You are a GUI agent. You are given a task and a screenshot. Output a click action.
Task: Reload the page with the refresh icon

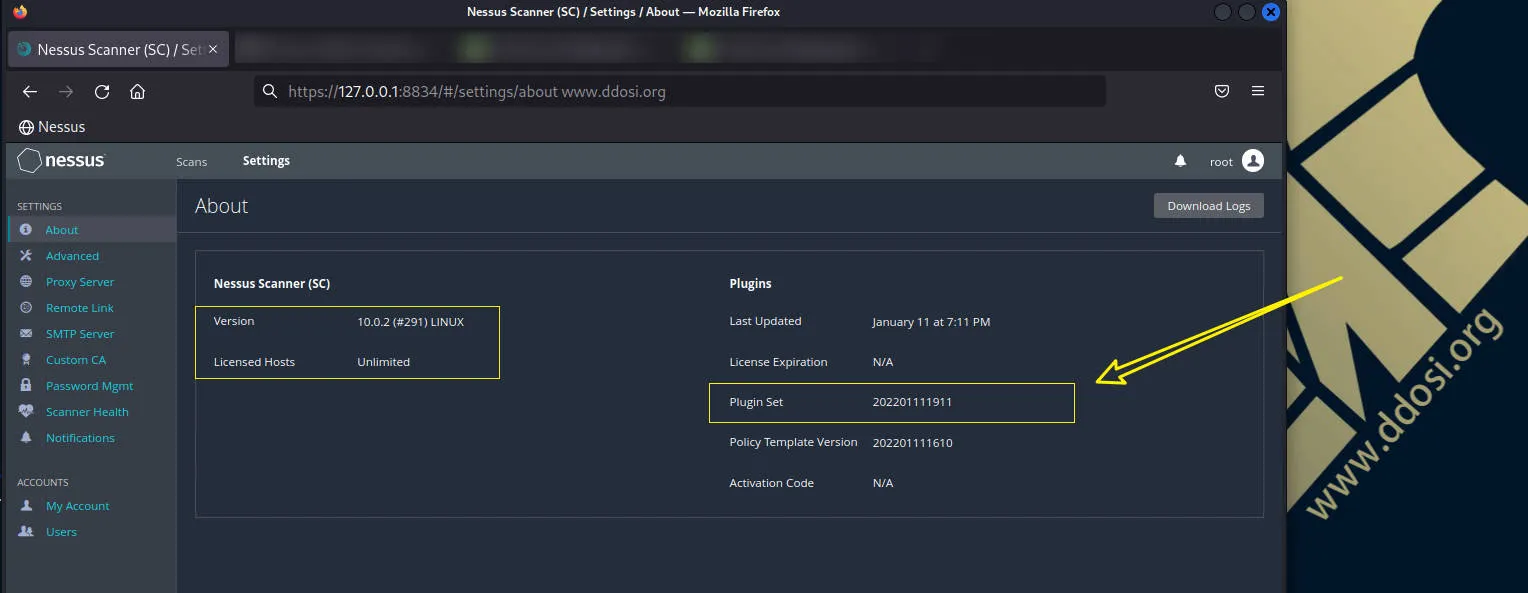click(x=101, y=91)
